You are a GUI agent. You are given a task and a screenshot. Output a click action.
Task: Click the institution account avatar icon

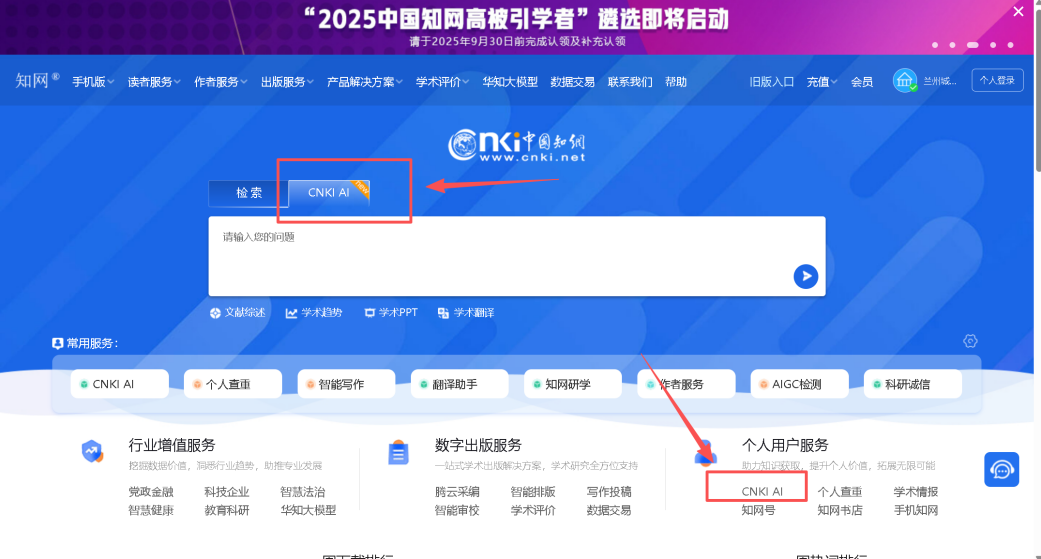(x=905, y=81)
